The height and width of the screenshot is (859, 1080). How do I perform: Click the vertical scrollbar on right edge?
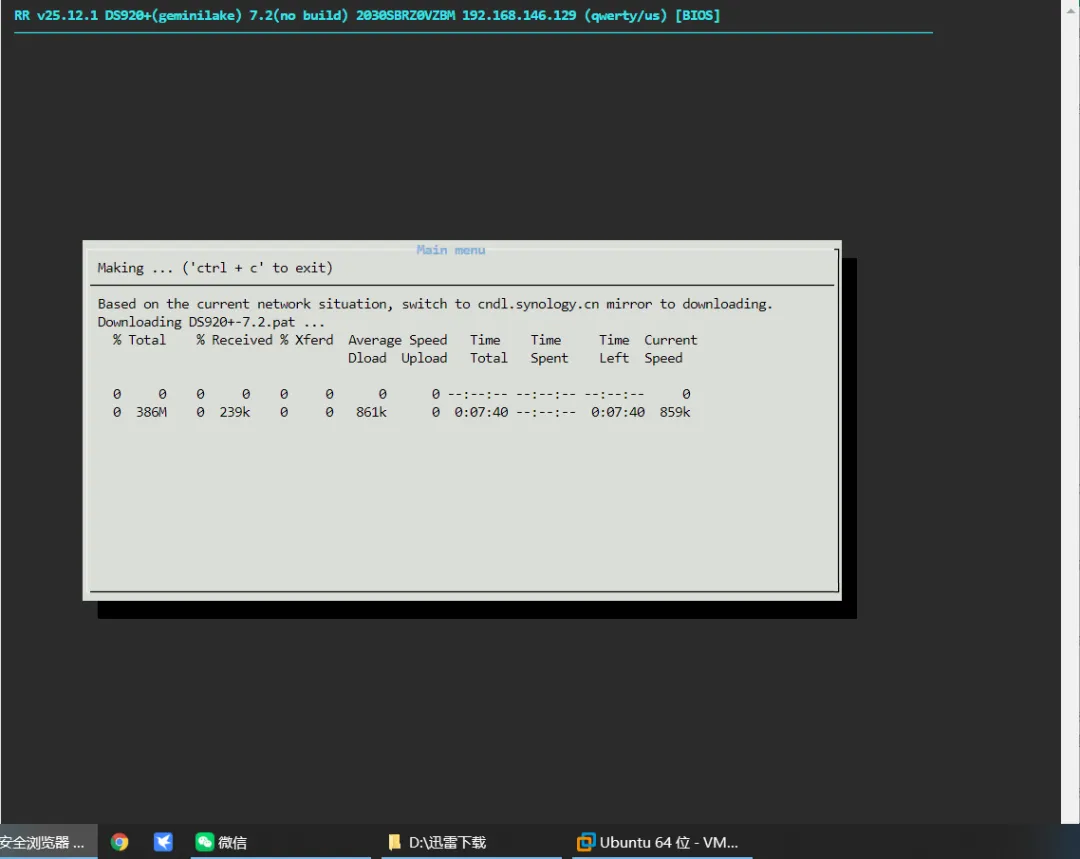(x=1070, y=412)
